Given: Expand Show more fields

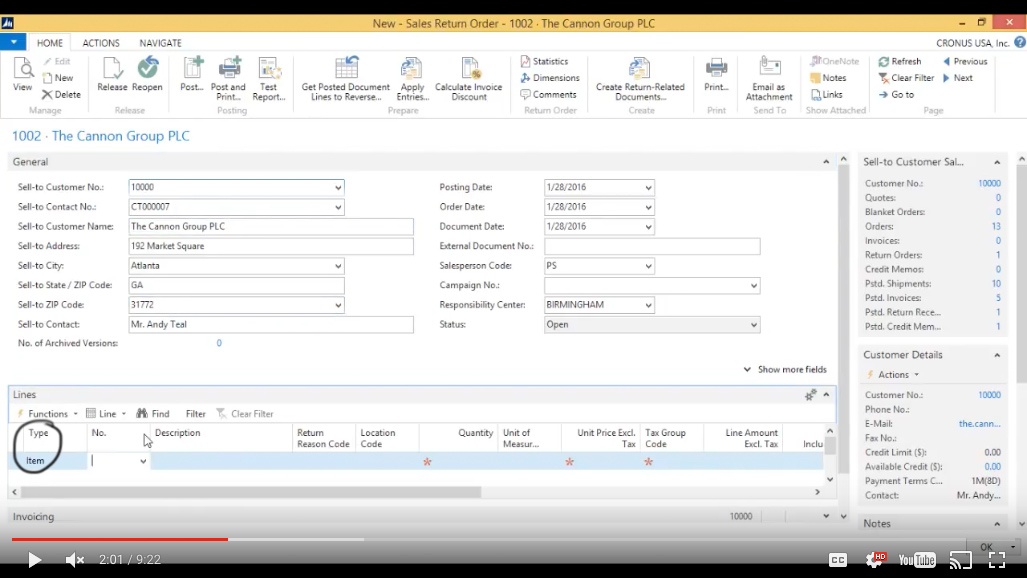Looking at the screenshot, I should tap(785, 370).
